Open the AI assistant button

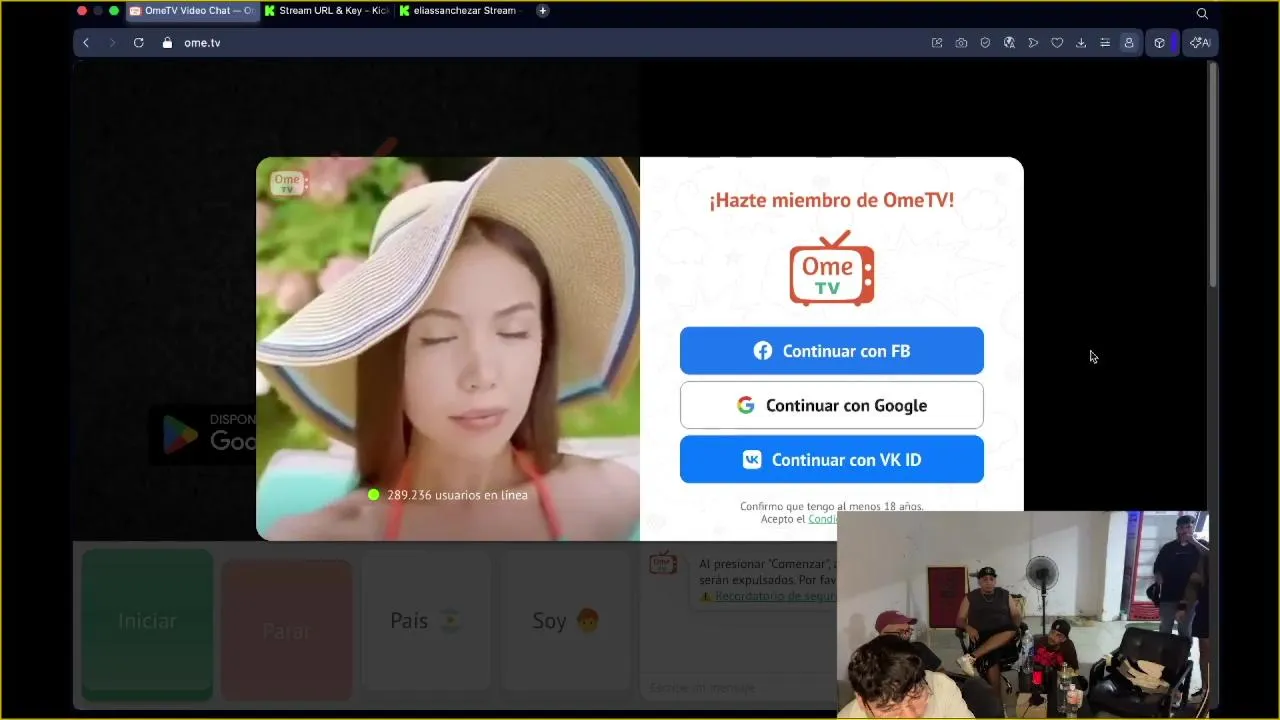(x=1200, y=43)
